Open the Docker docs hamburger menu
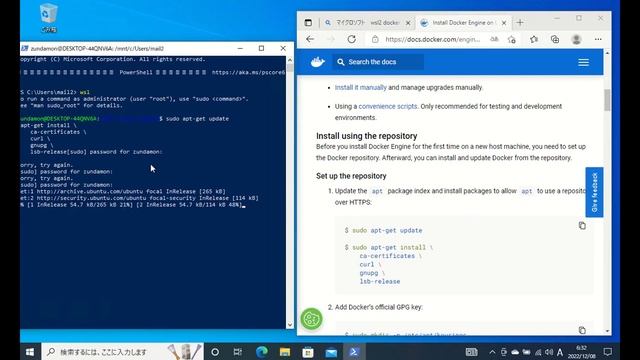640x360 pixels. 584,62
